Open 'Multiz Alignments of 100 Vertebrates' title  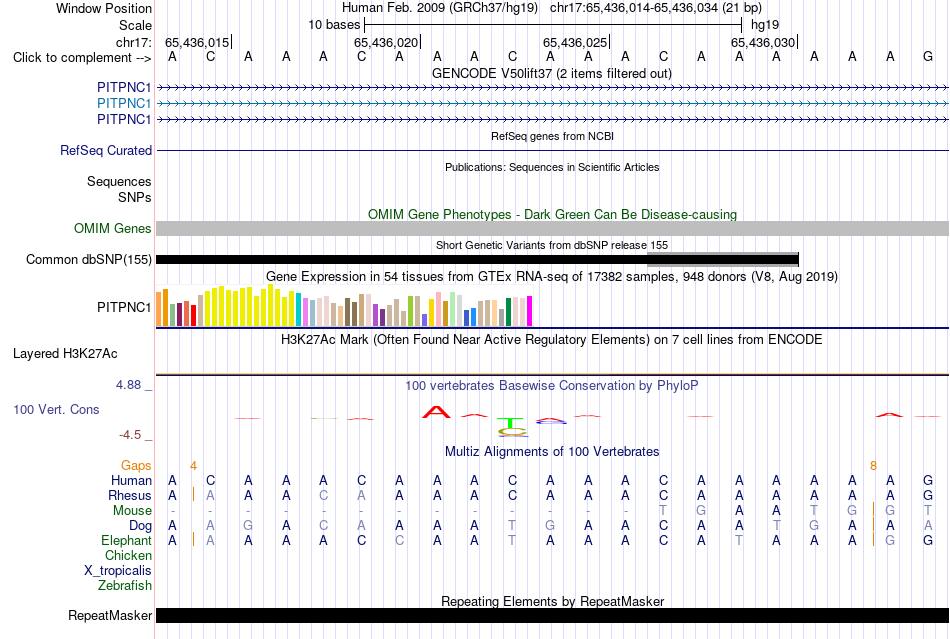click(552, 451)
